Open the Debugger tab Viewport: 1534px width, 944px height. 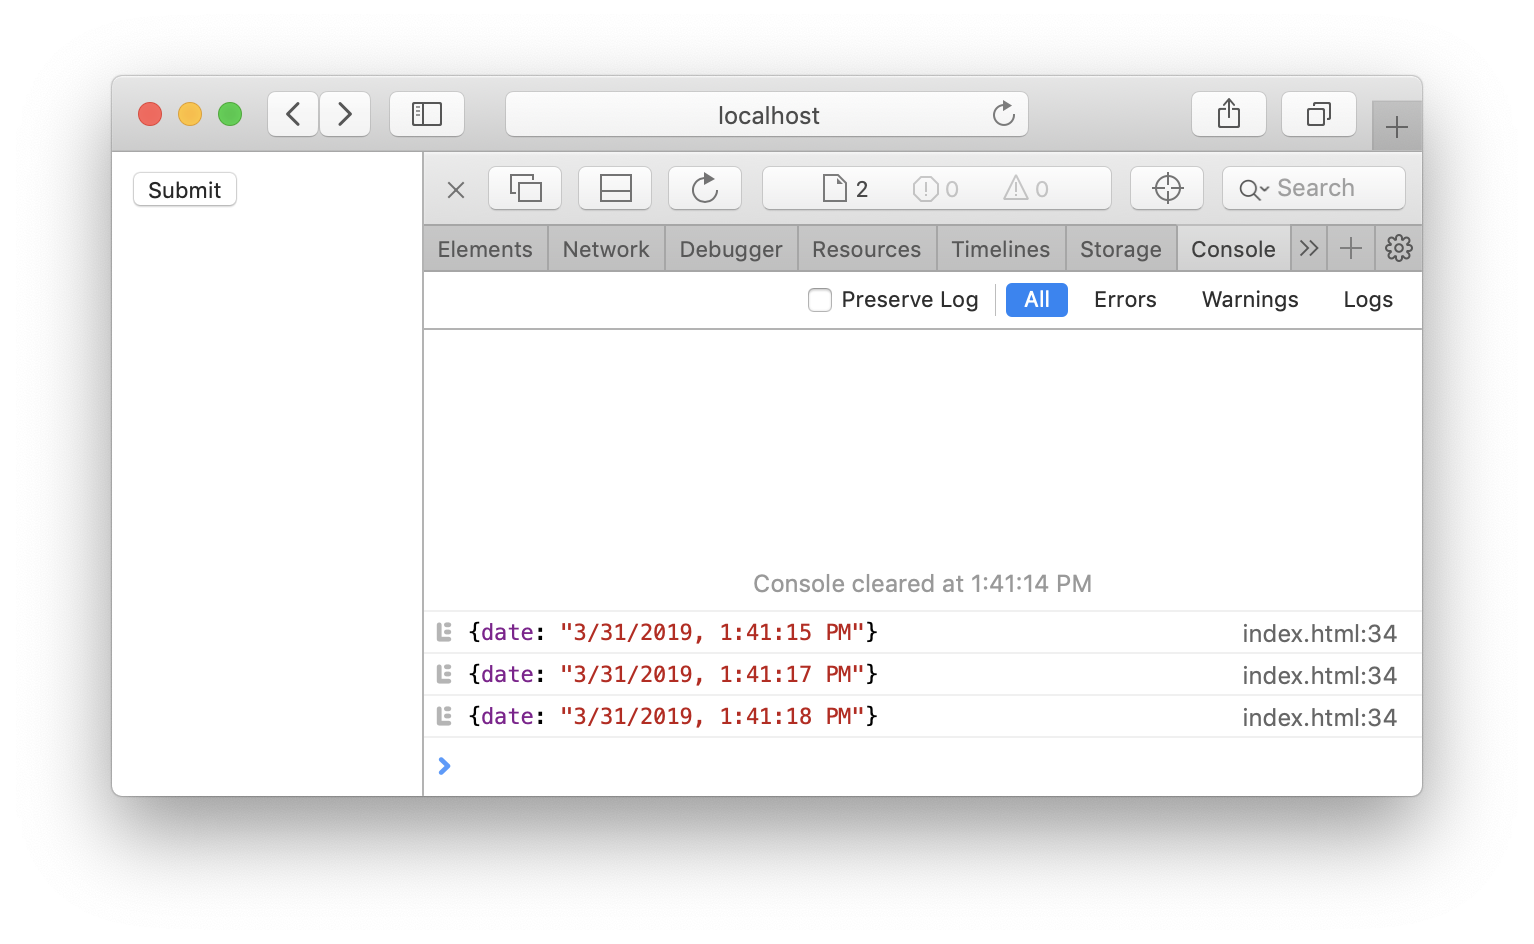click(x=731, y=249)
